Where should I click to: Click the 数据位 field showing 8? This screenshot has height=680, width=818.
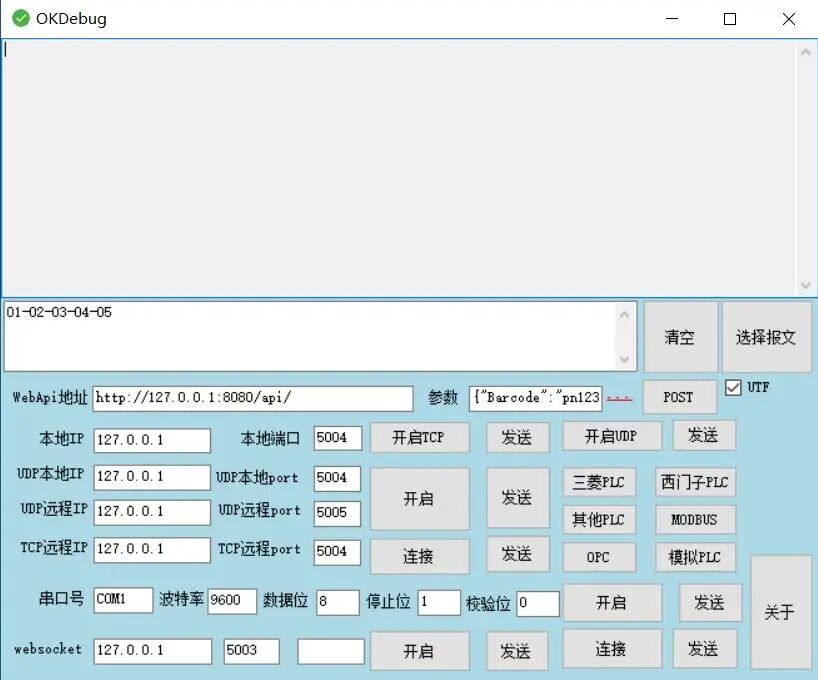(x=338, y=602)
